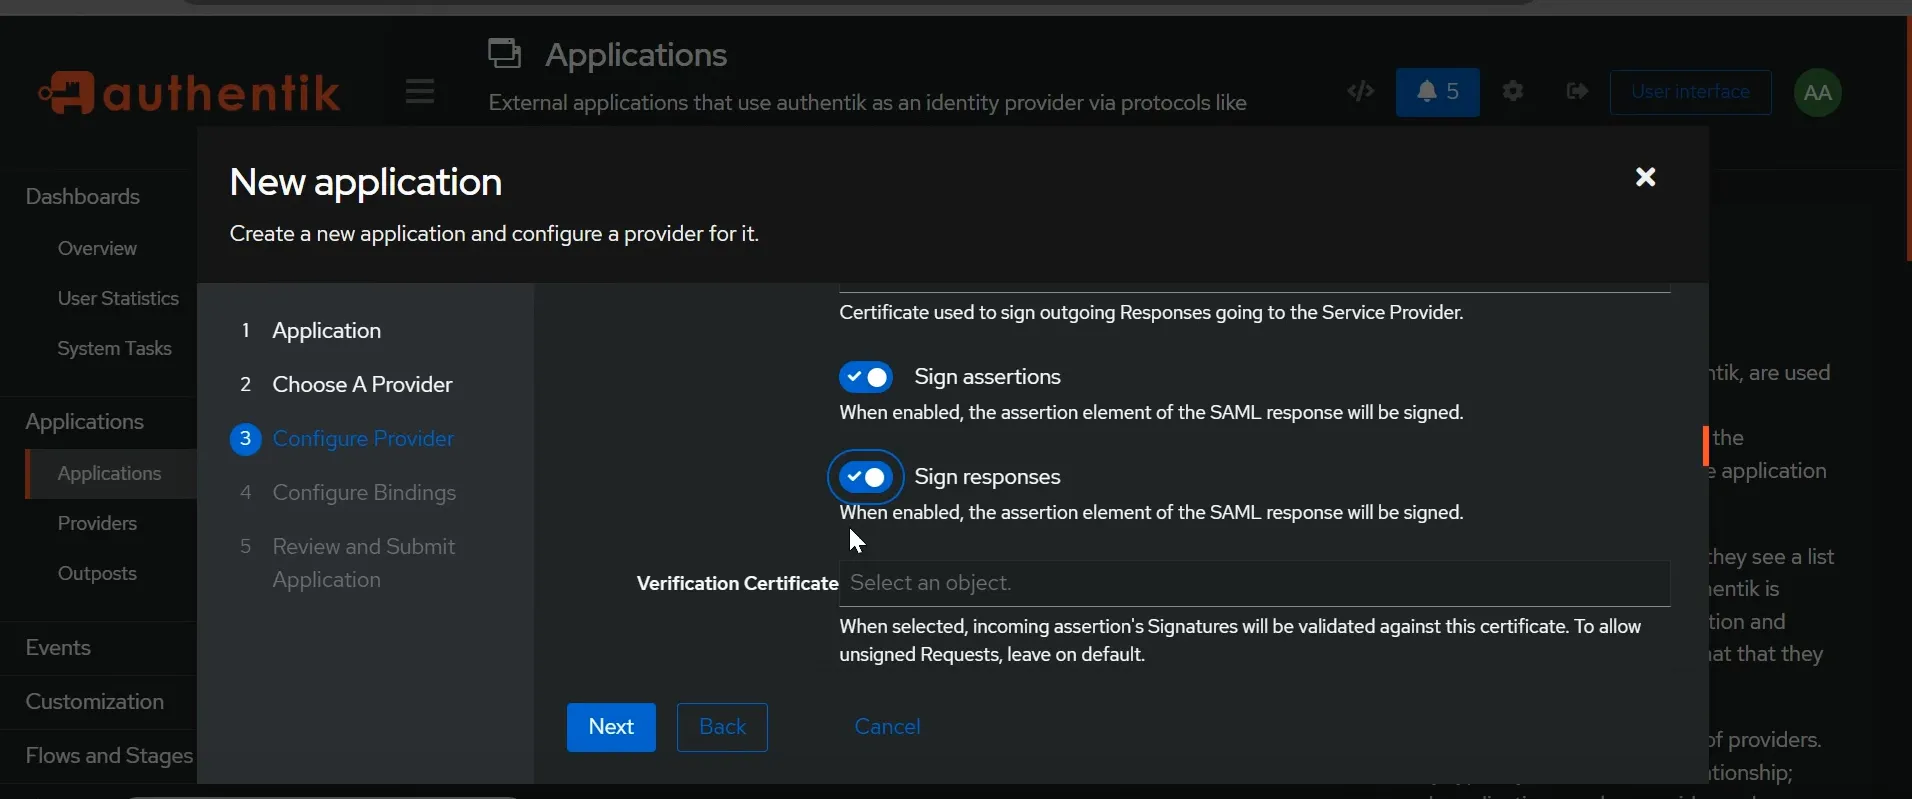Viewport: 1912px width, 799px height.
Task: Open the notifications bell showing 5
Action: (1438, 92)
